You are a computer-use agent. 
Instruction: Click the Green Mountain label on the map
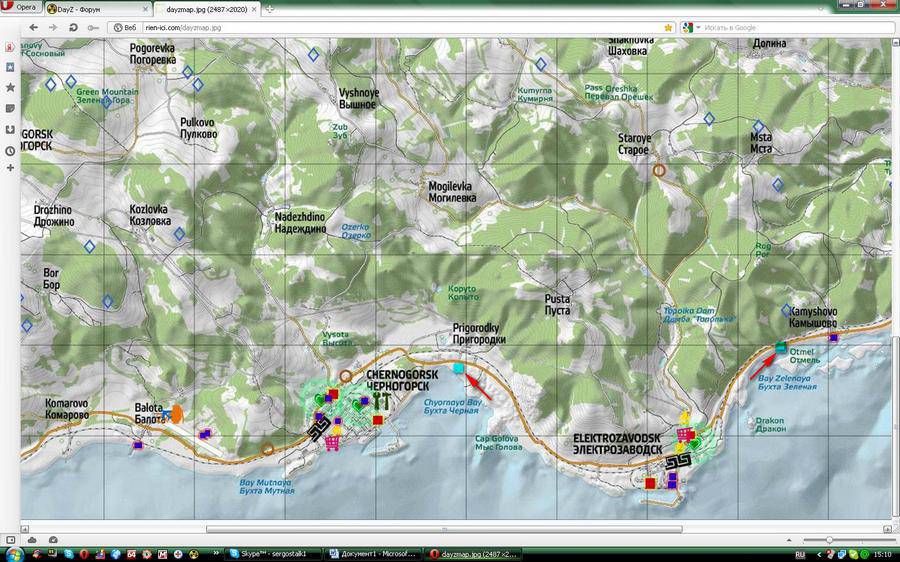pos(107,91)
